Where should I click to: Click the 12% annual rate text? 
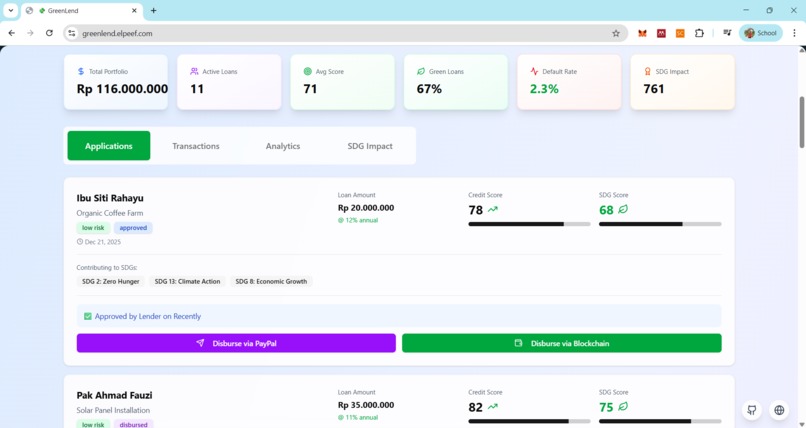tap(358, 220)
